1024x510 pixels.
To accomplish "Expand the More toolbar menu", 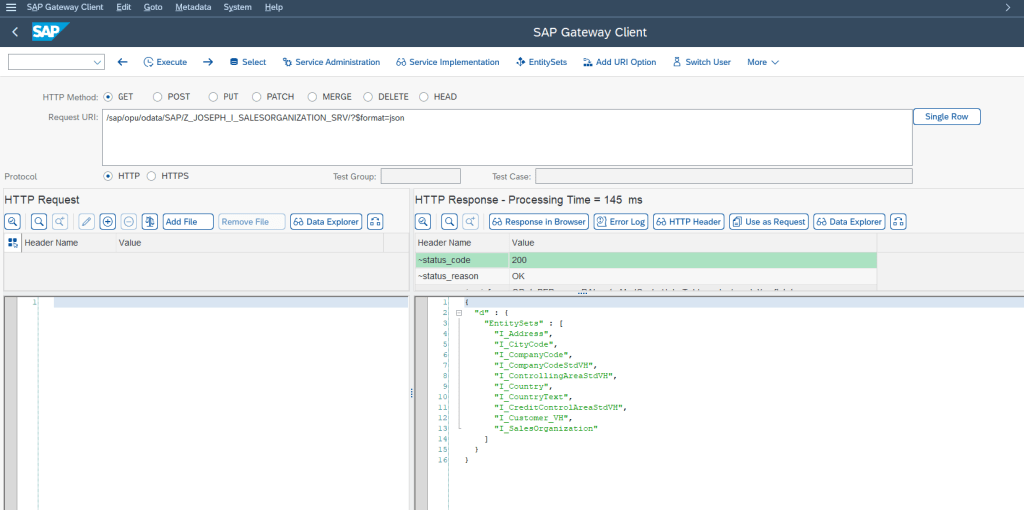I will pyautogui.click(x=762, y=62).
